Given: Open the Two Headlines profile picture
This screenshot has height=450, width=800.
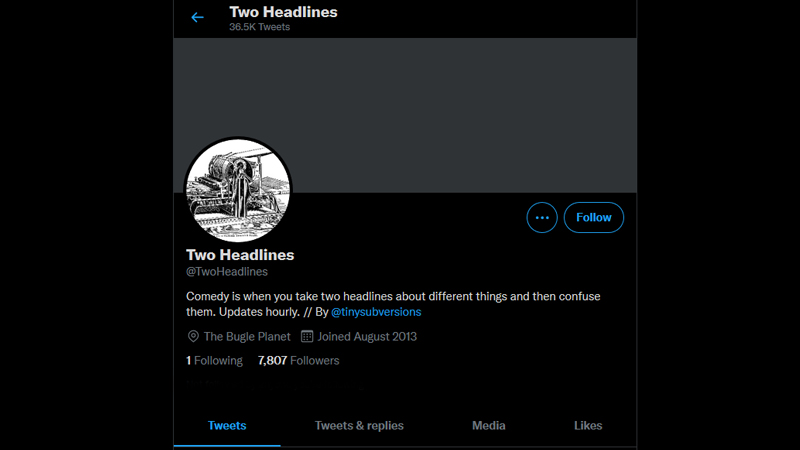Looking at the screenshot, I should [x=238, y=190].
